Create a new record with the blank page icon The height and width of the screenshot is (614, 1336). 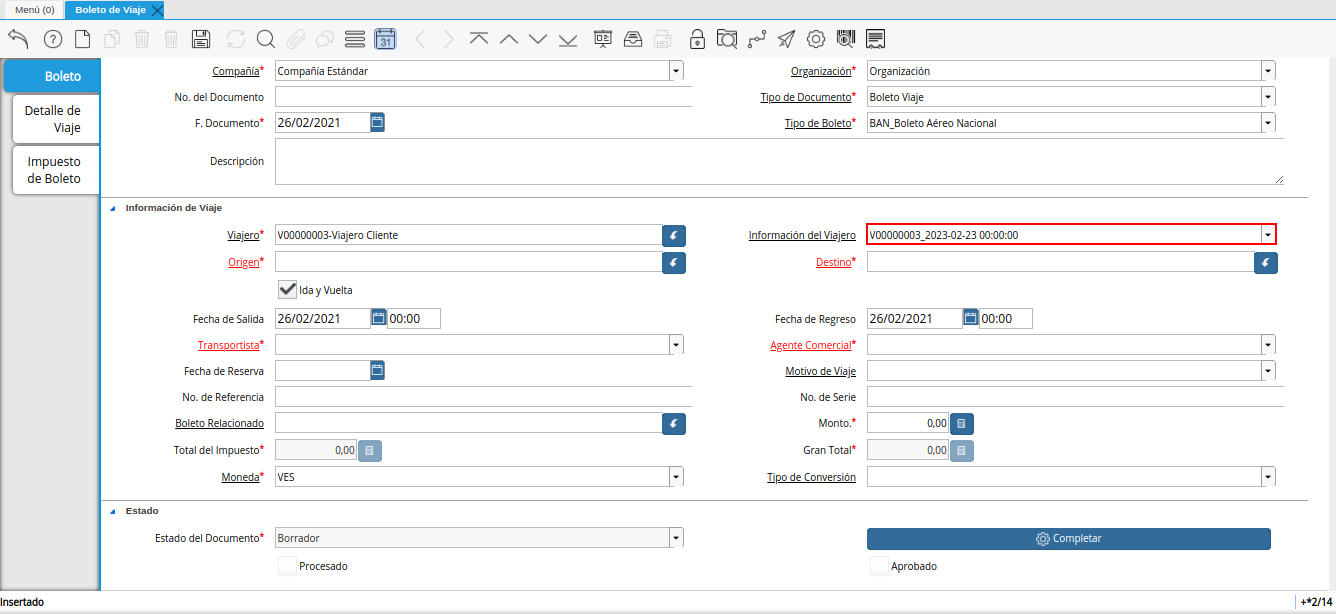tap(83, 39)
